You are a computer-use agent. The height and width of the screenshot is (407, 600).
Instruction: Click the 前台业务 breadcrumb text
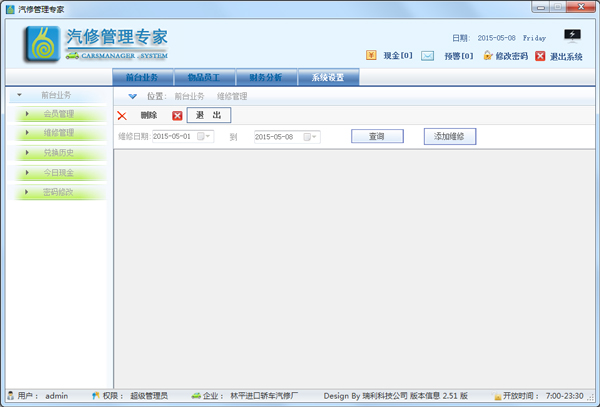click(x=189, y=96)
